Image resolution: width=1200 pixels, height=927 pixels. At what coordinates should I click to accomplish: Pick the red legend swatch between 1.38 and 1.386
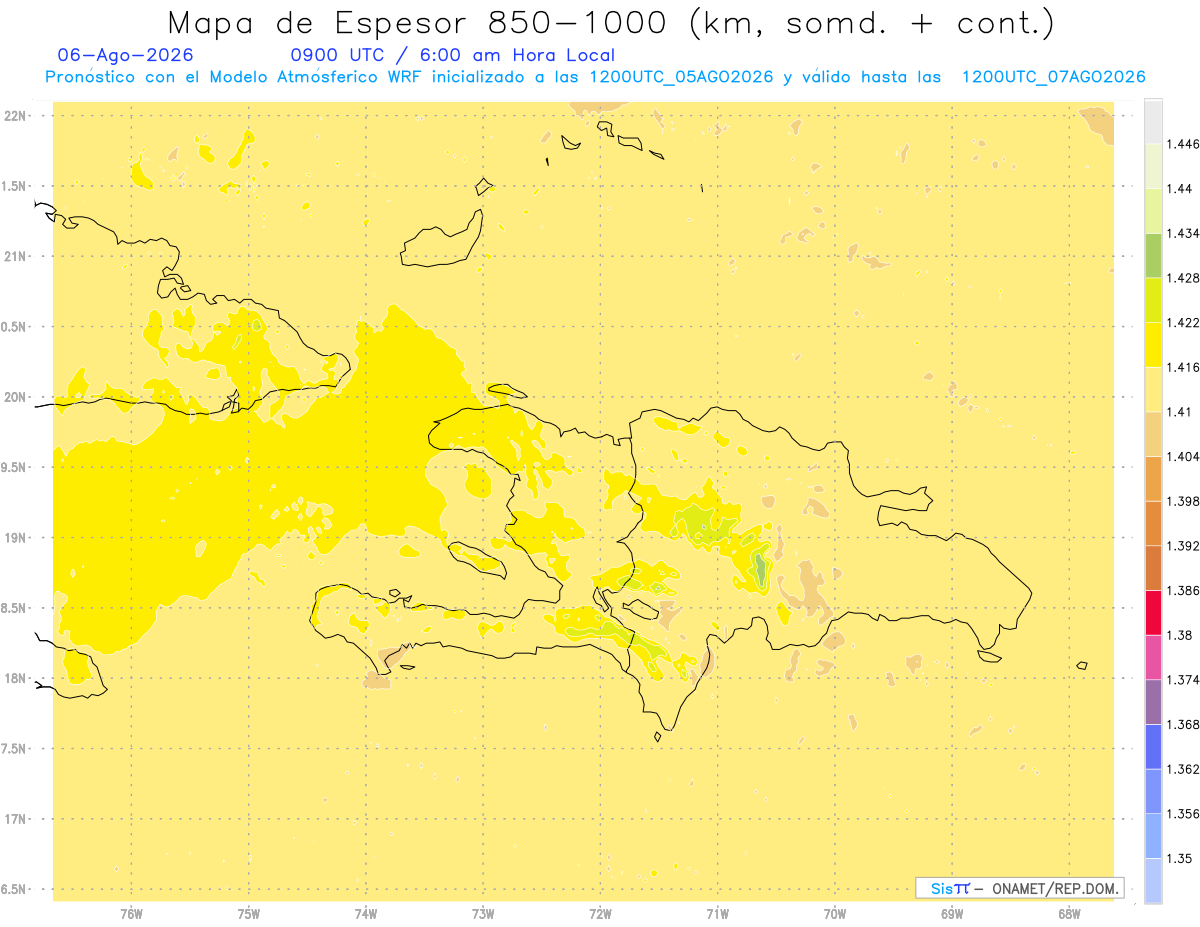coord(1153,612)
